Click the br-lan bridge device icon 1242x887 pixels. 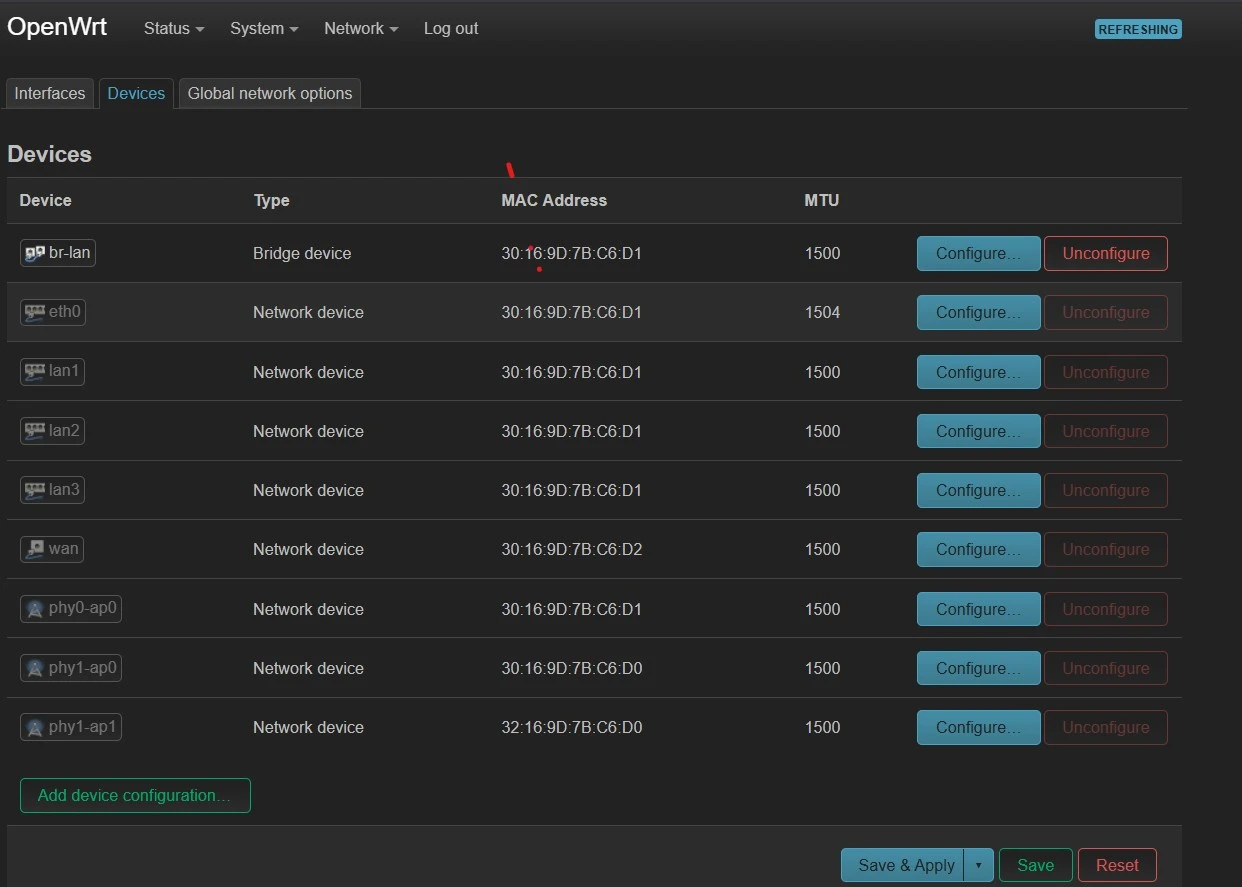coord(35,253)
